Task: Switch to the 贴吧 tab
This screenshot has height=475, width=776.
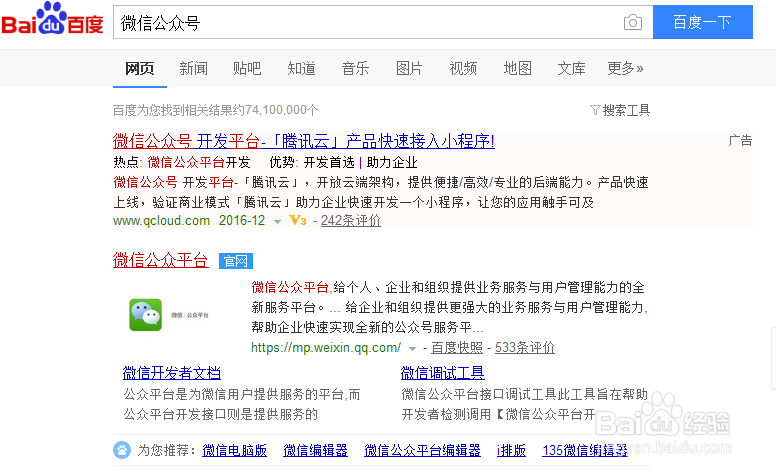Action: click(x=247, y=68)
